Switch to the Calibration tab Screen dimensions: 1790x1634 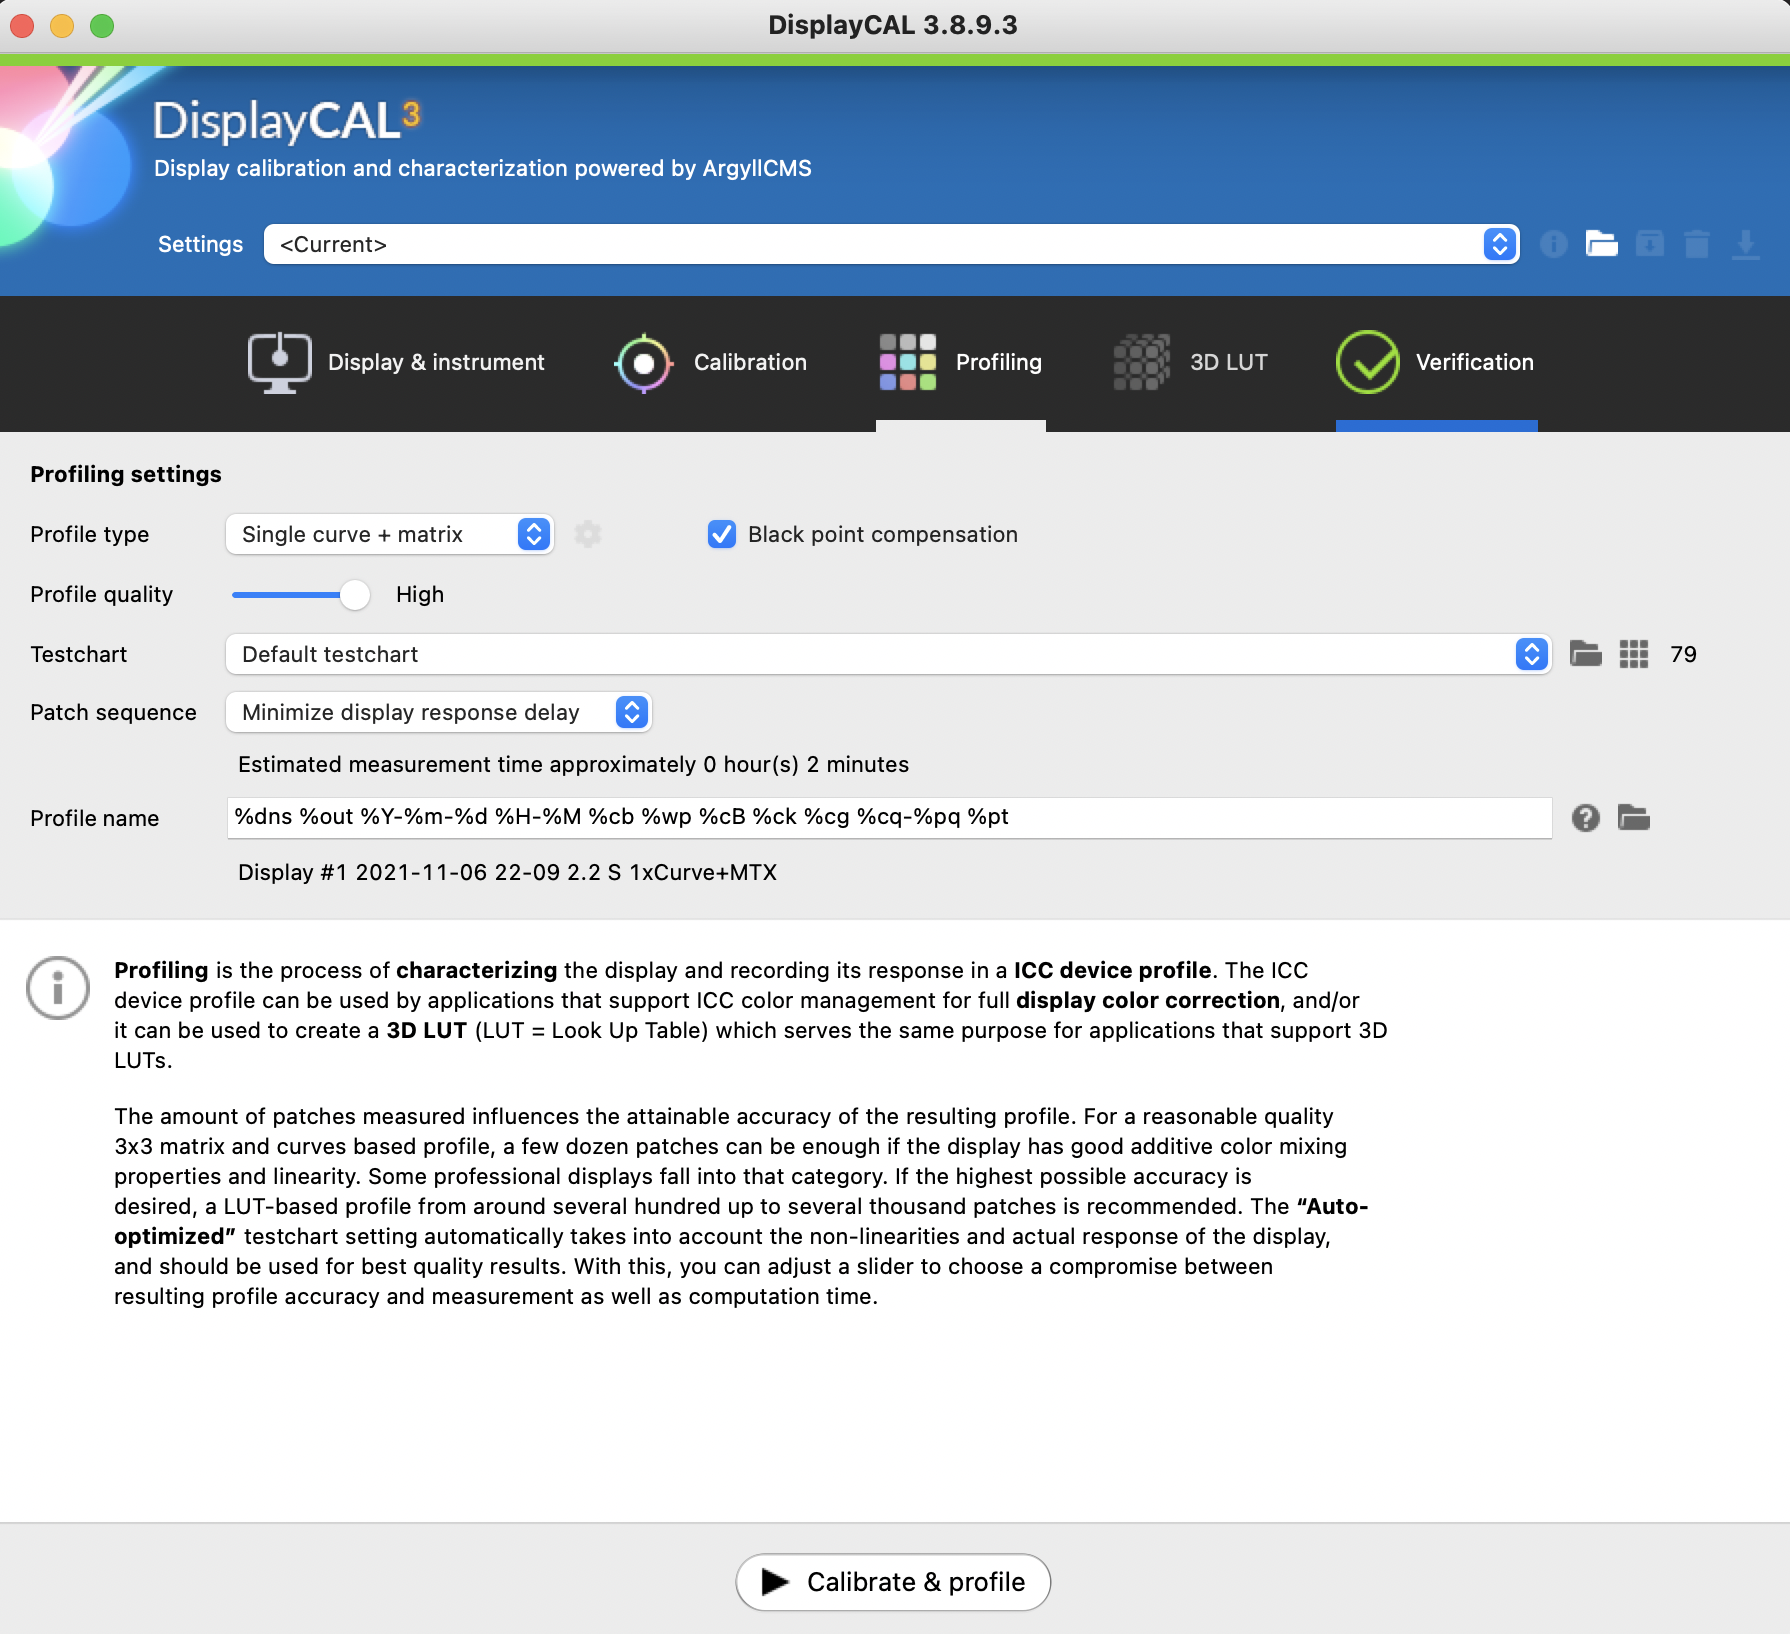coord(711,362)
